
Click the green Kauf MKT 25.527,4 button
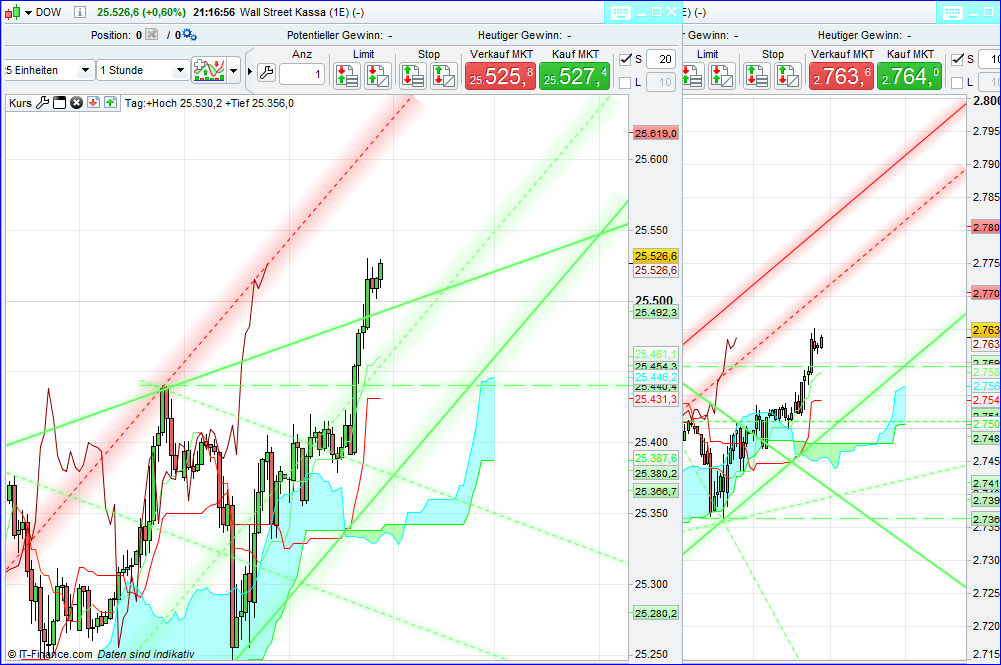pos(575,75)
